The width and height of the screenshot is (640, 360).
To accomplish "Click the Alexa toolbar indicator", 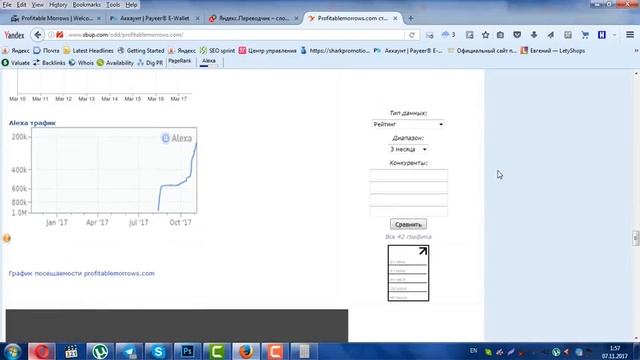I will pyautogui.click(x=209, y=62).
